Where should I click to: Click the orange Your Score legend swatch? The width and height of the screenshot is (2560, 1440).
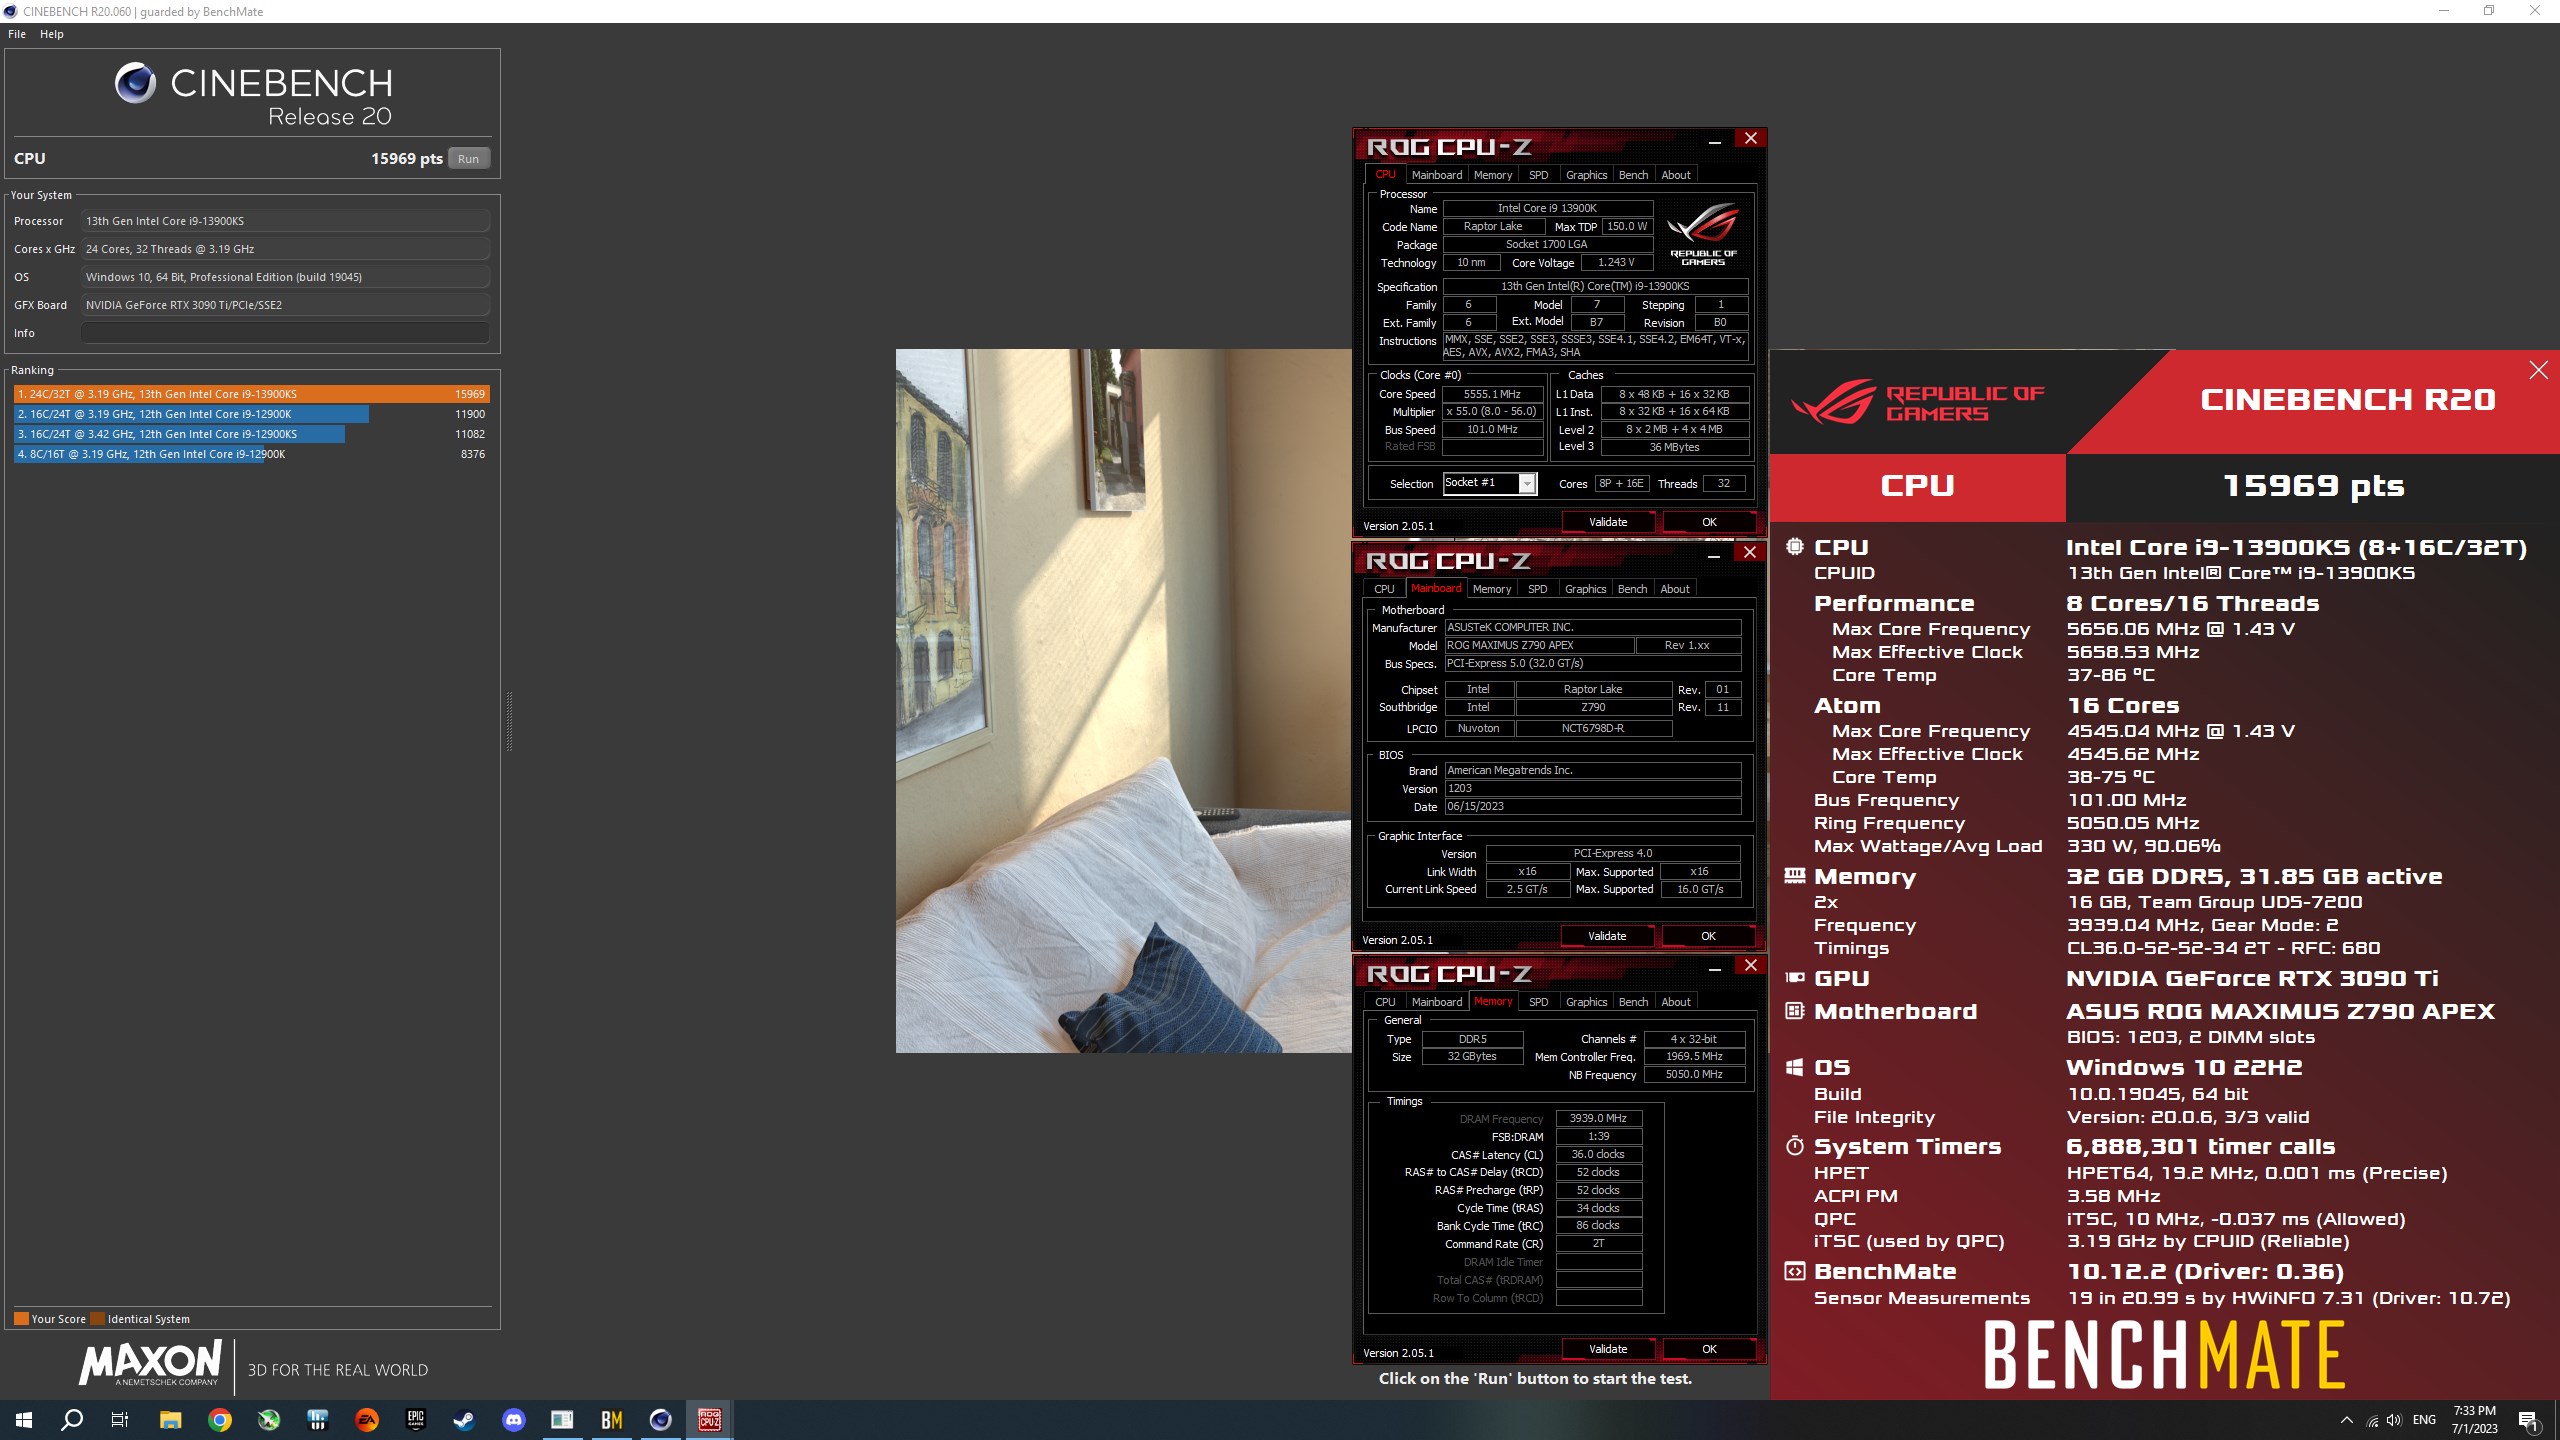21,1319
